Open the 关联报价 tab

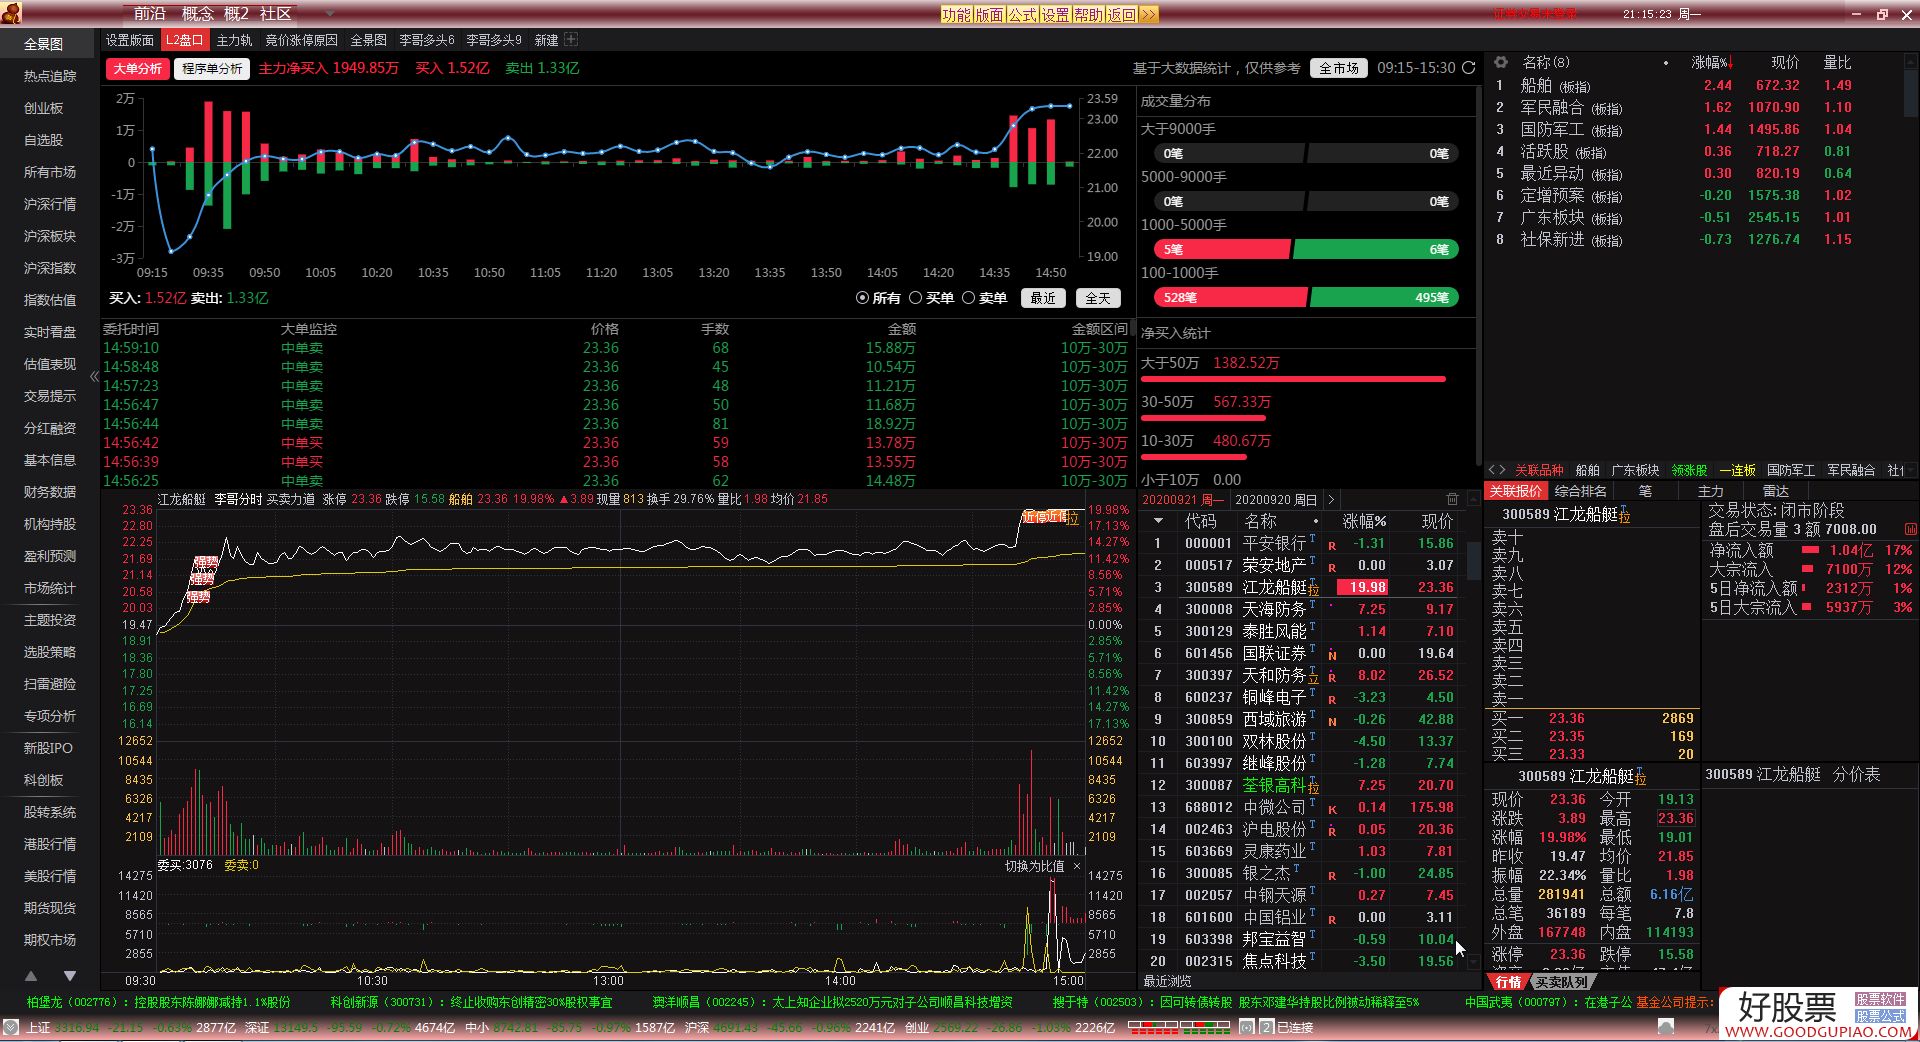pos(1516,491)
